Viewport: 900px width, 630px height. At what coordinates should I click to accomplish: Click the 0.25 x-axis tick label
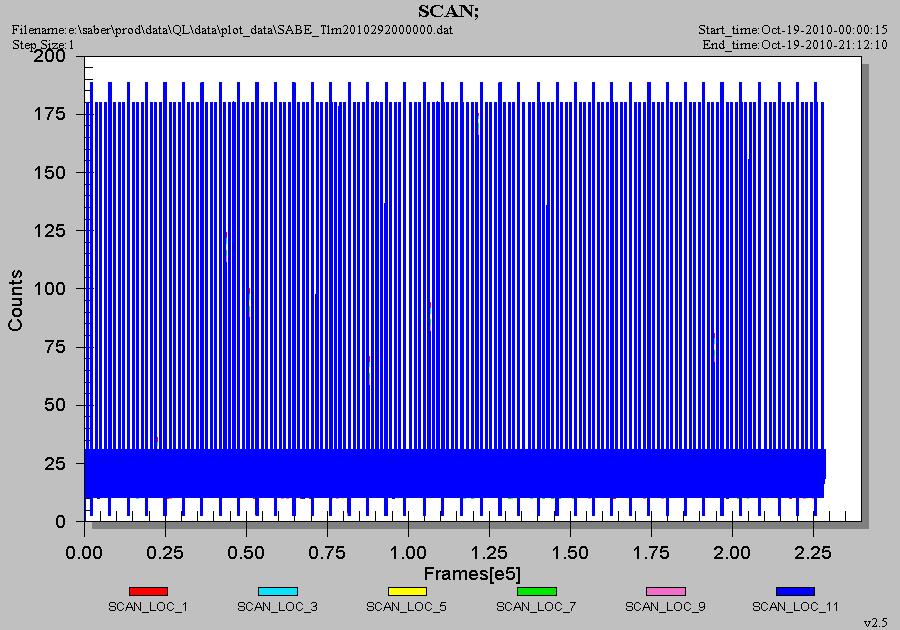click(165, 553)
